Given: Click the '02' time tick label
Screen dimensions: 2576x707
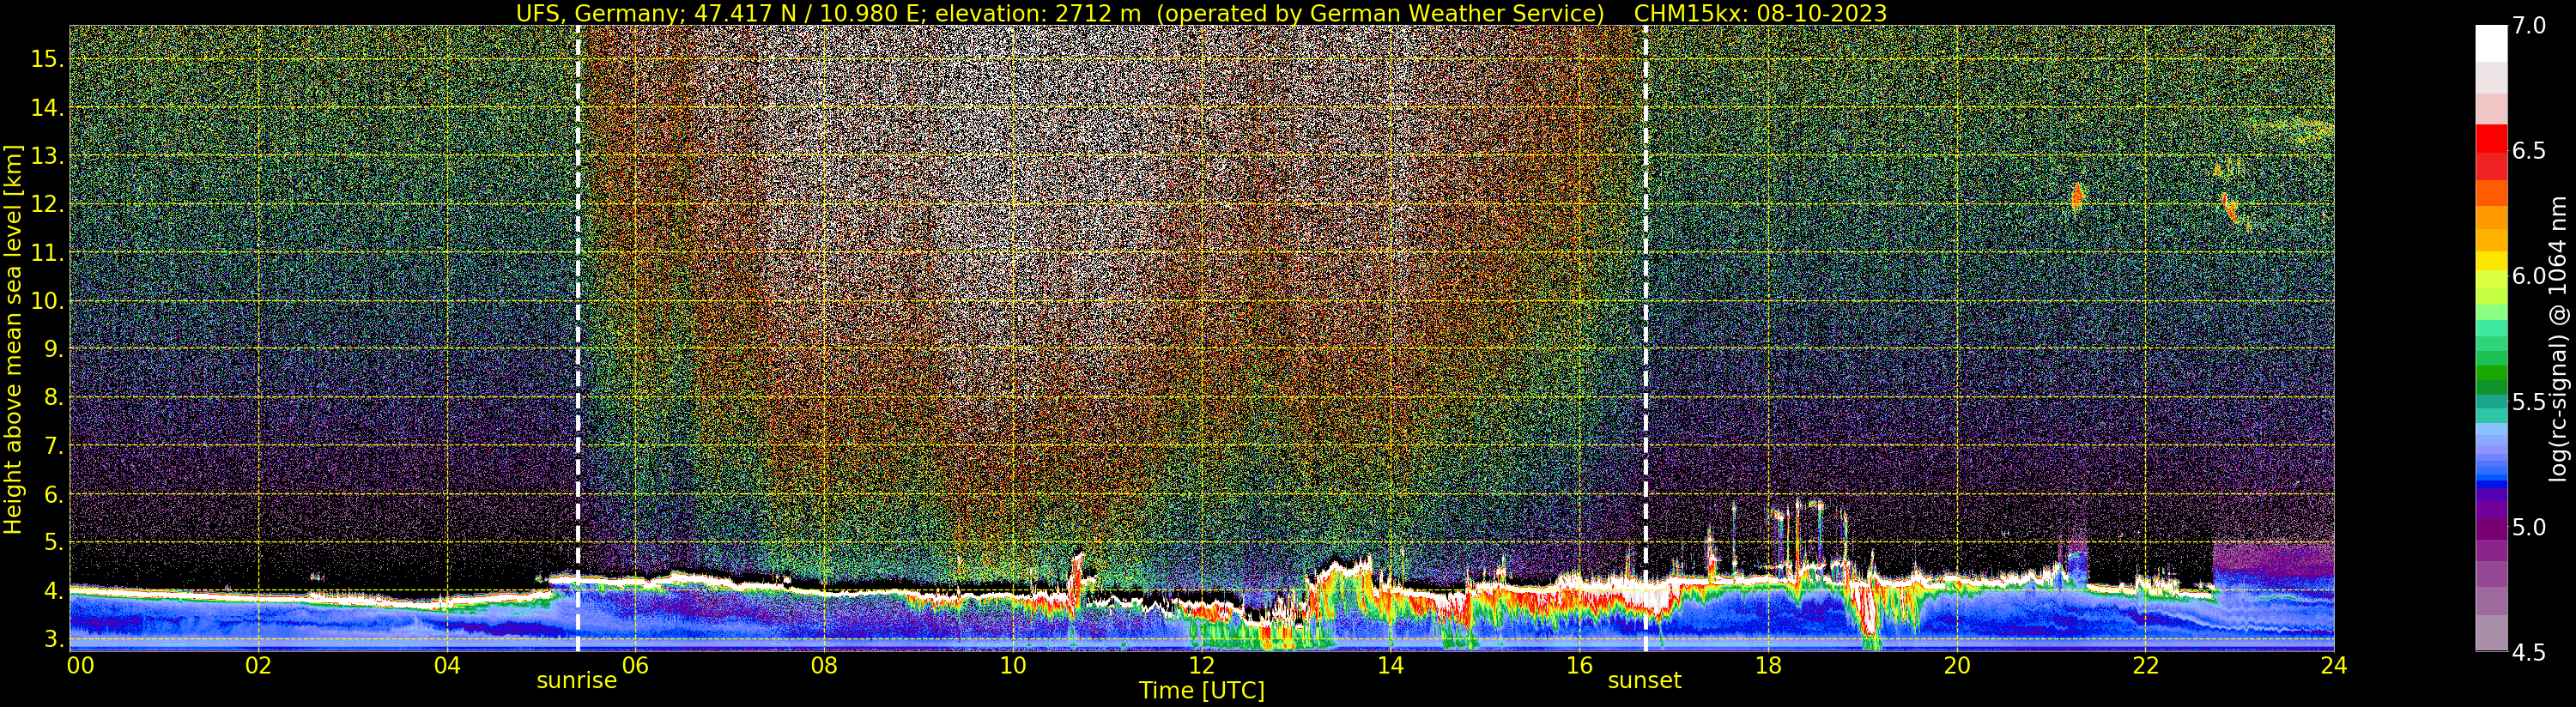Looking at the screenshot, I should (259, 665).
